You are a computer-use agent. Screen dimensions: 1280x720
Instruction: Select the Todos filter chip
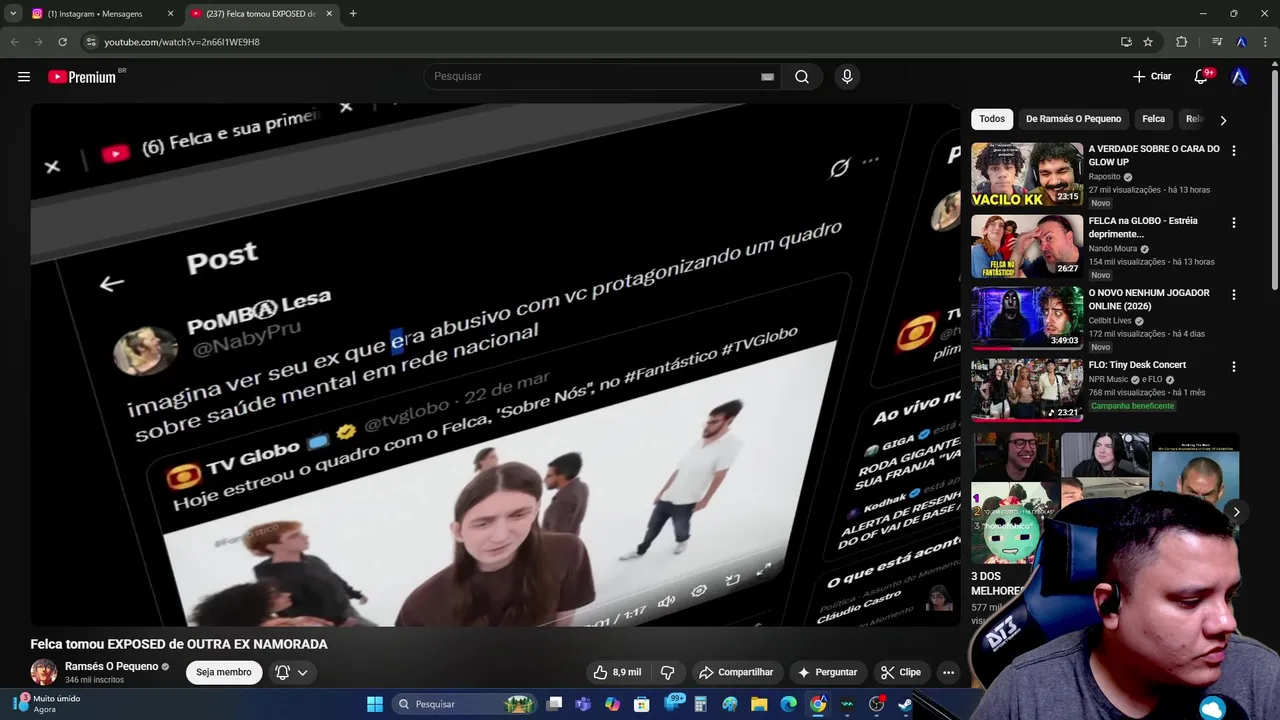pyautogui.click(x=992, y=119)
